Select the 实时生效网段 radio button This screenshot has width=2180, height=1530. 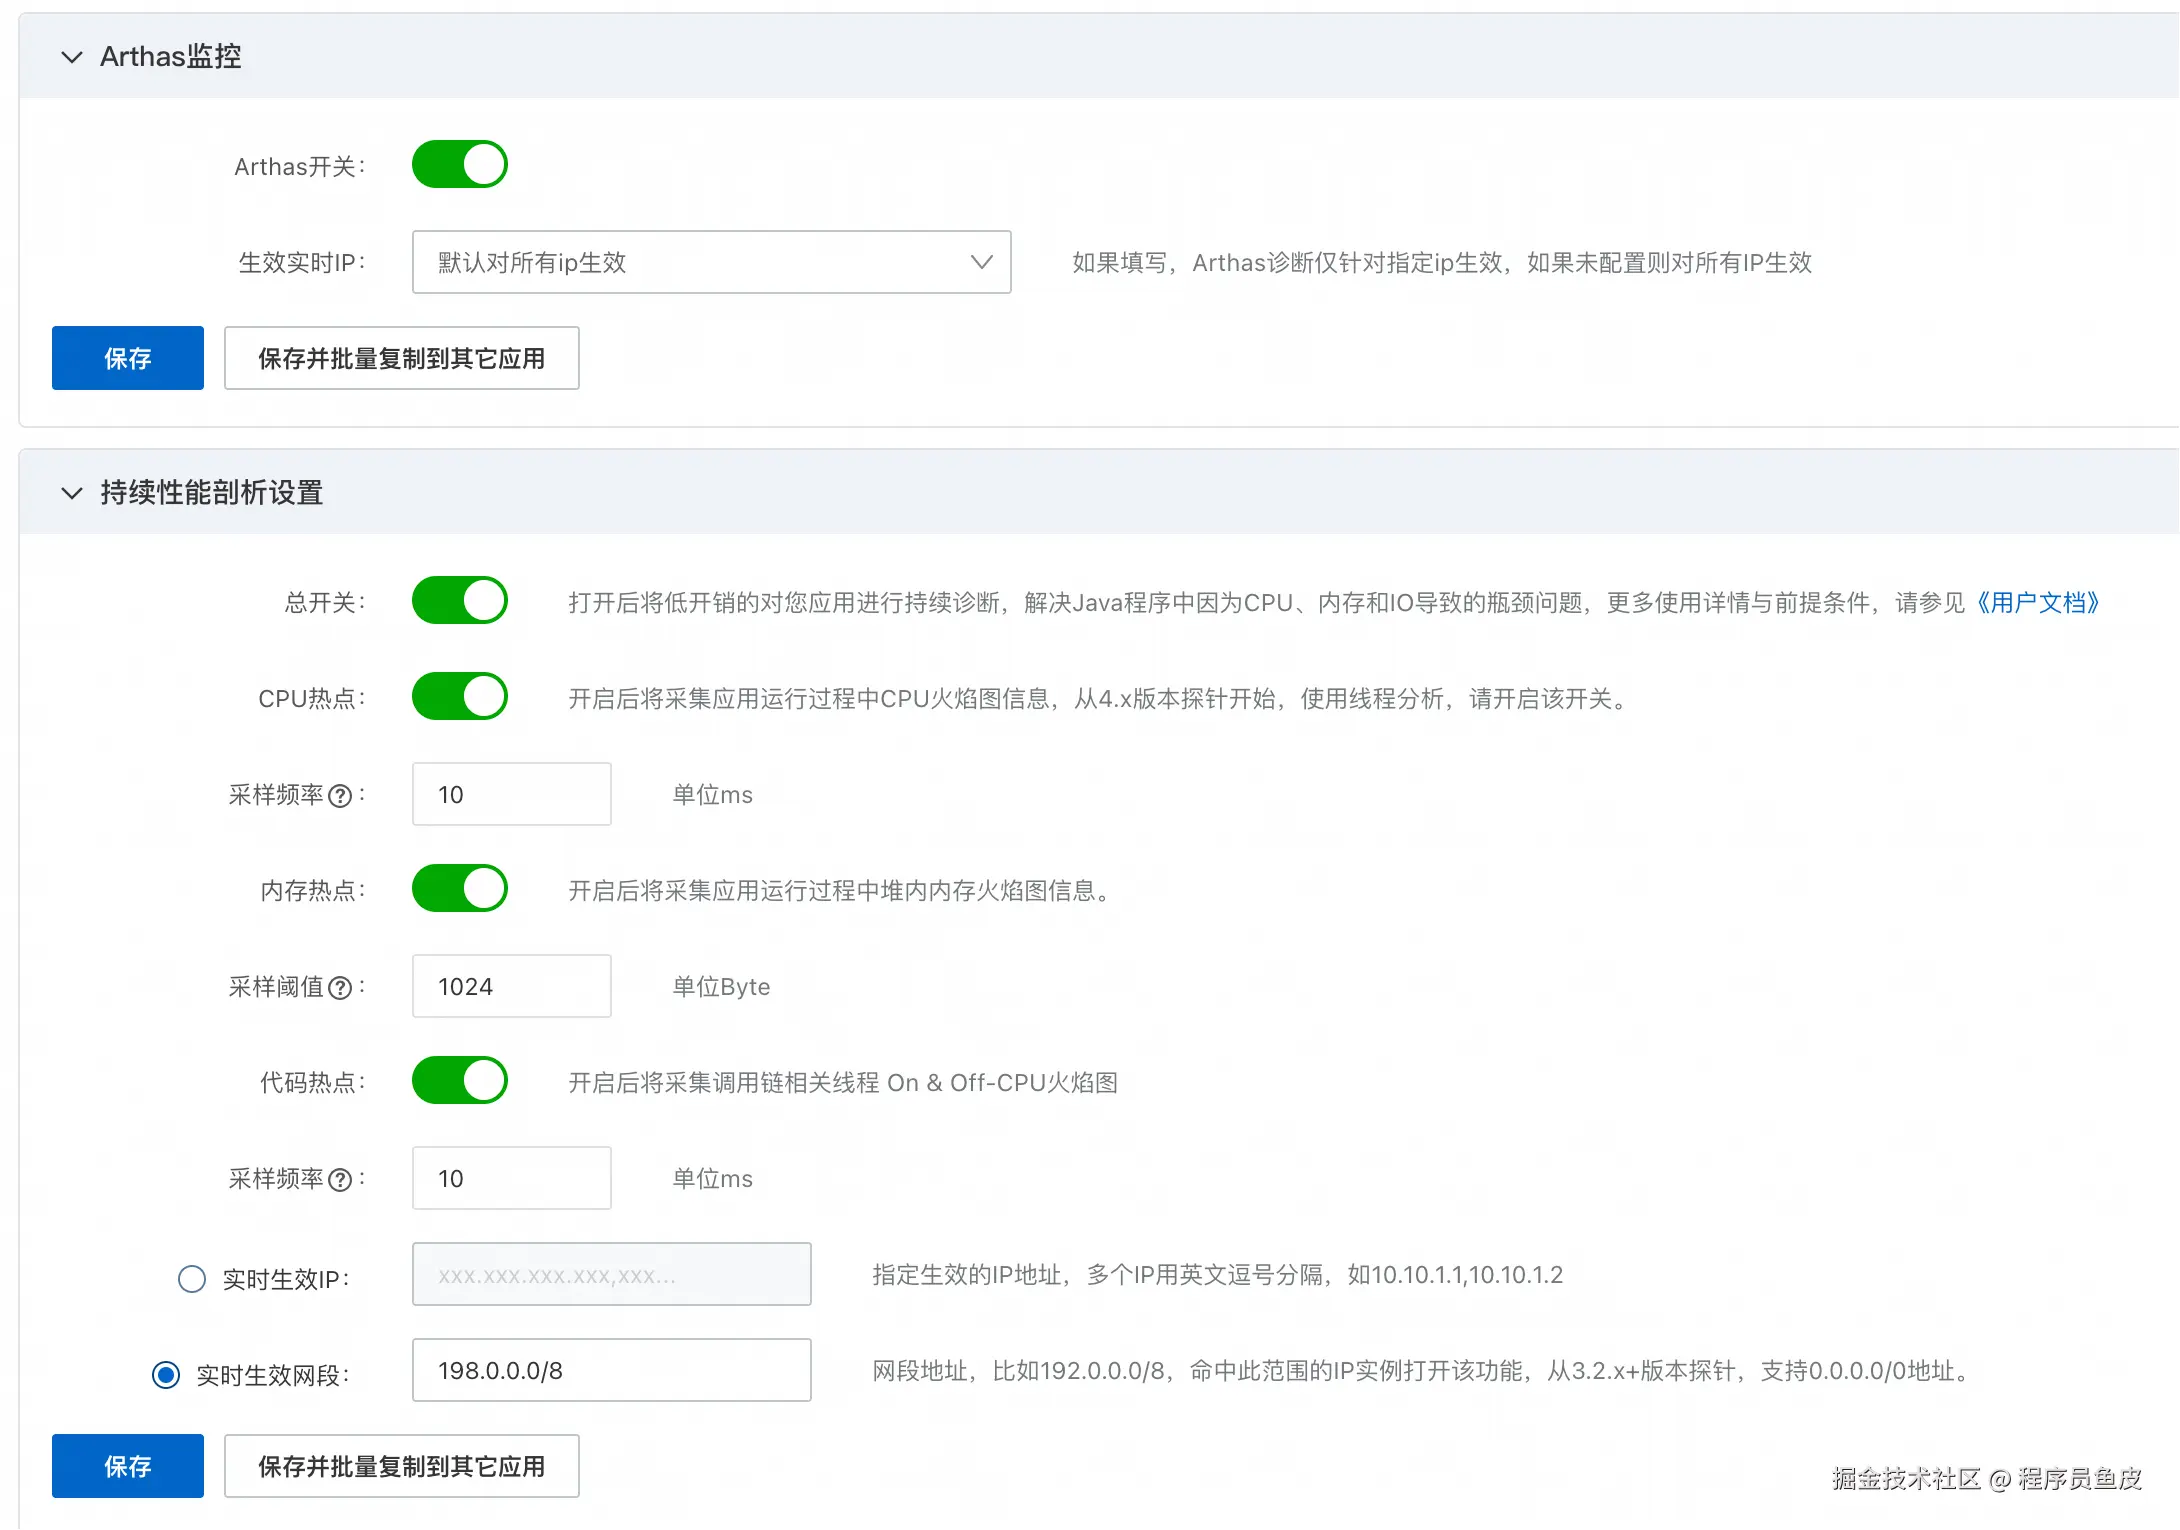coord(166,1375)
